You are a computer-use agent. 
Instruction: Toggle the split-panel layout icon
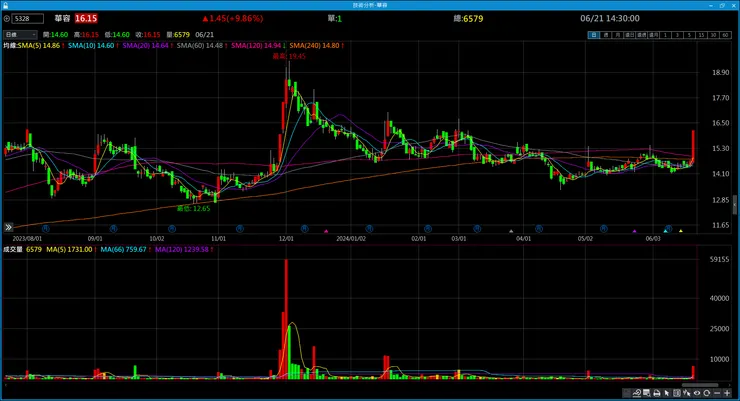pos(677,393)
